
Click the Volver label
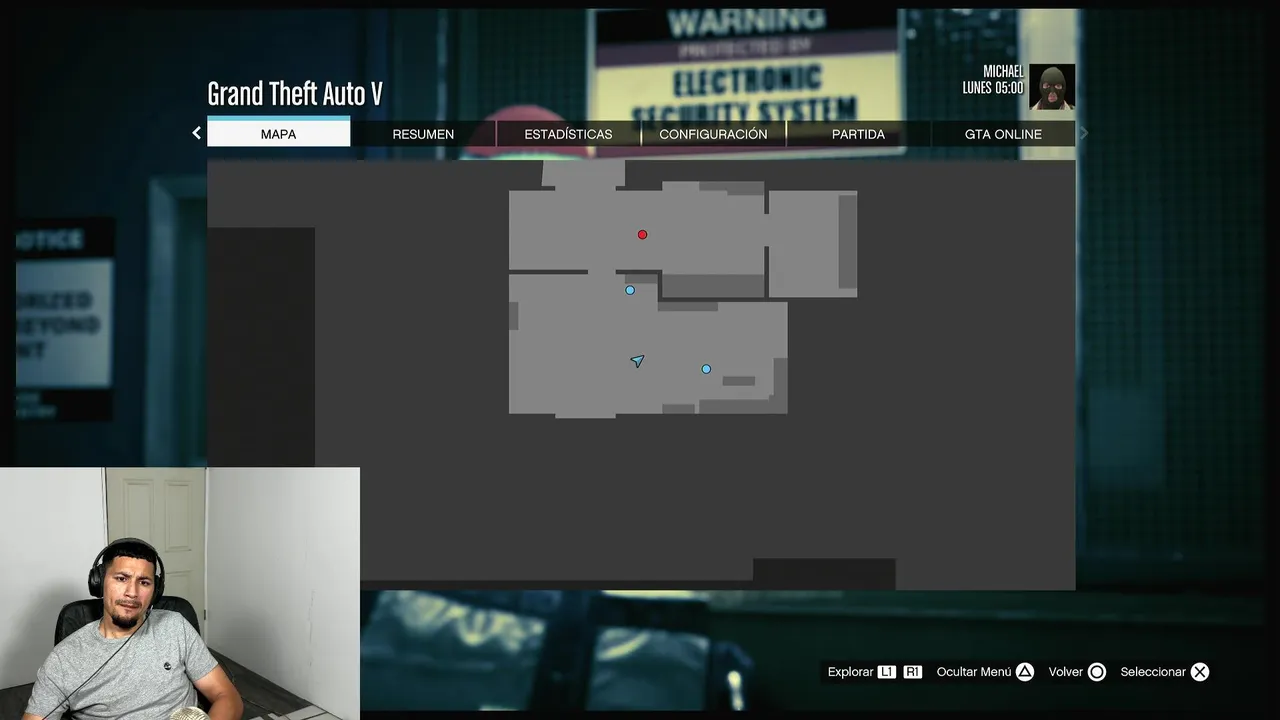1065,672
